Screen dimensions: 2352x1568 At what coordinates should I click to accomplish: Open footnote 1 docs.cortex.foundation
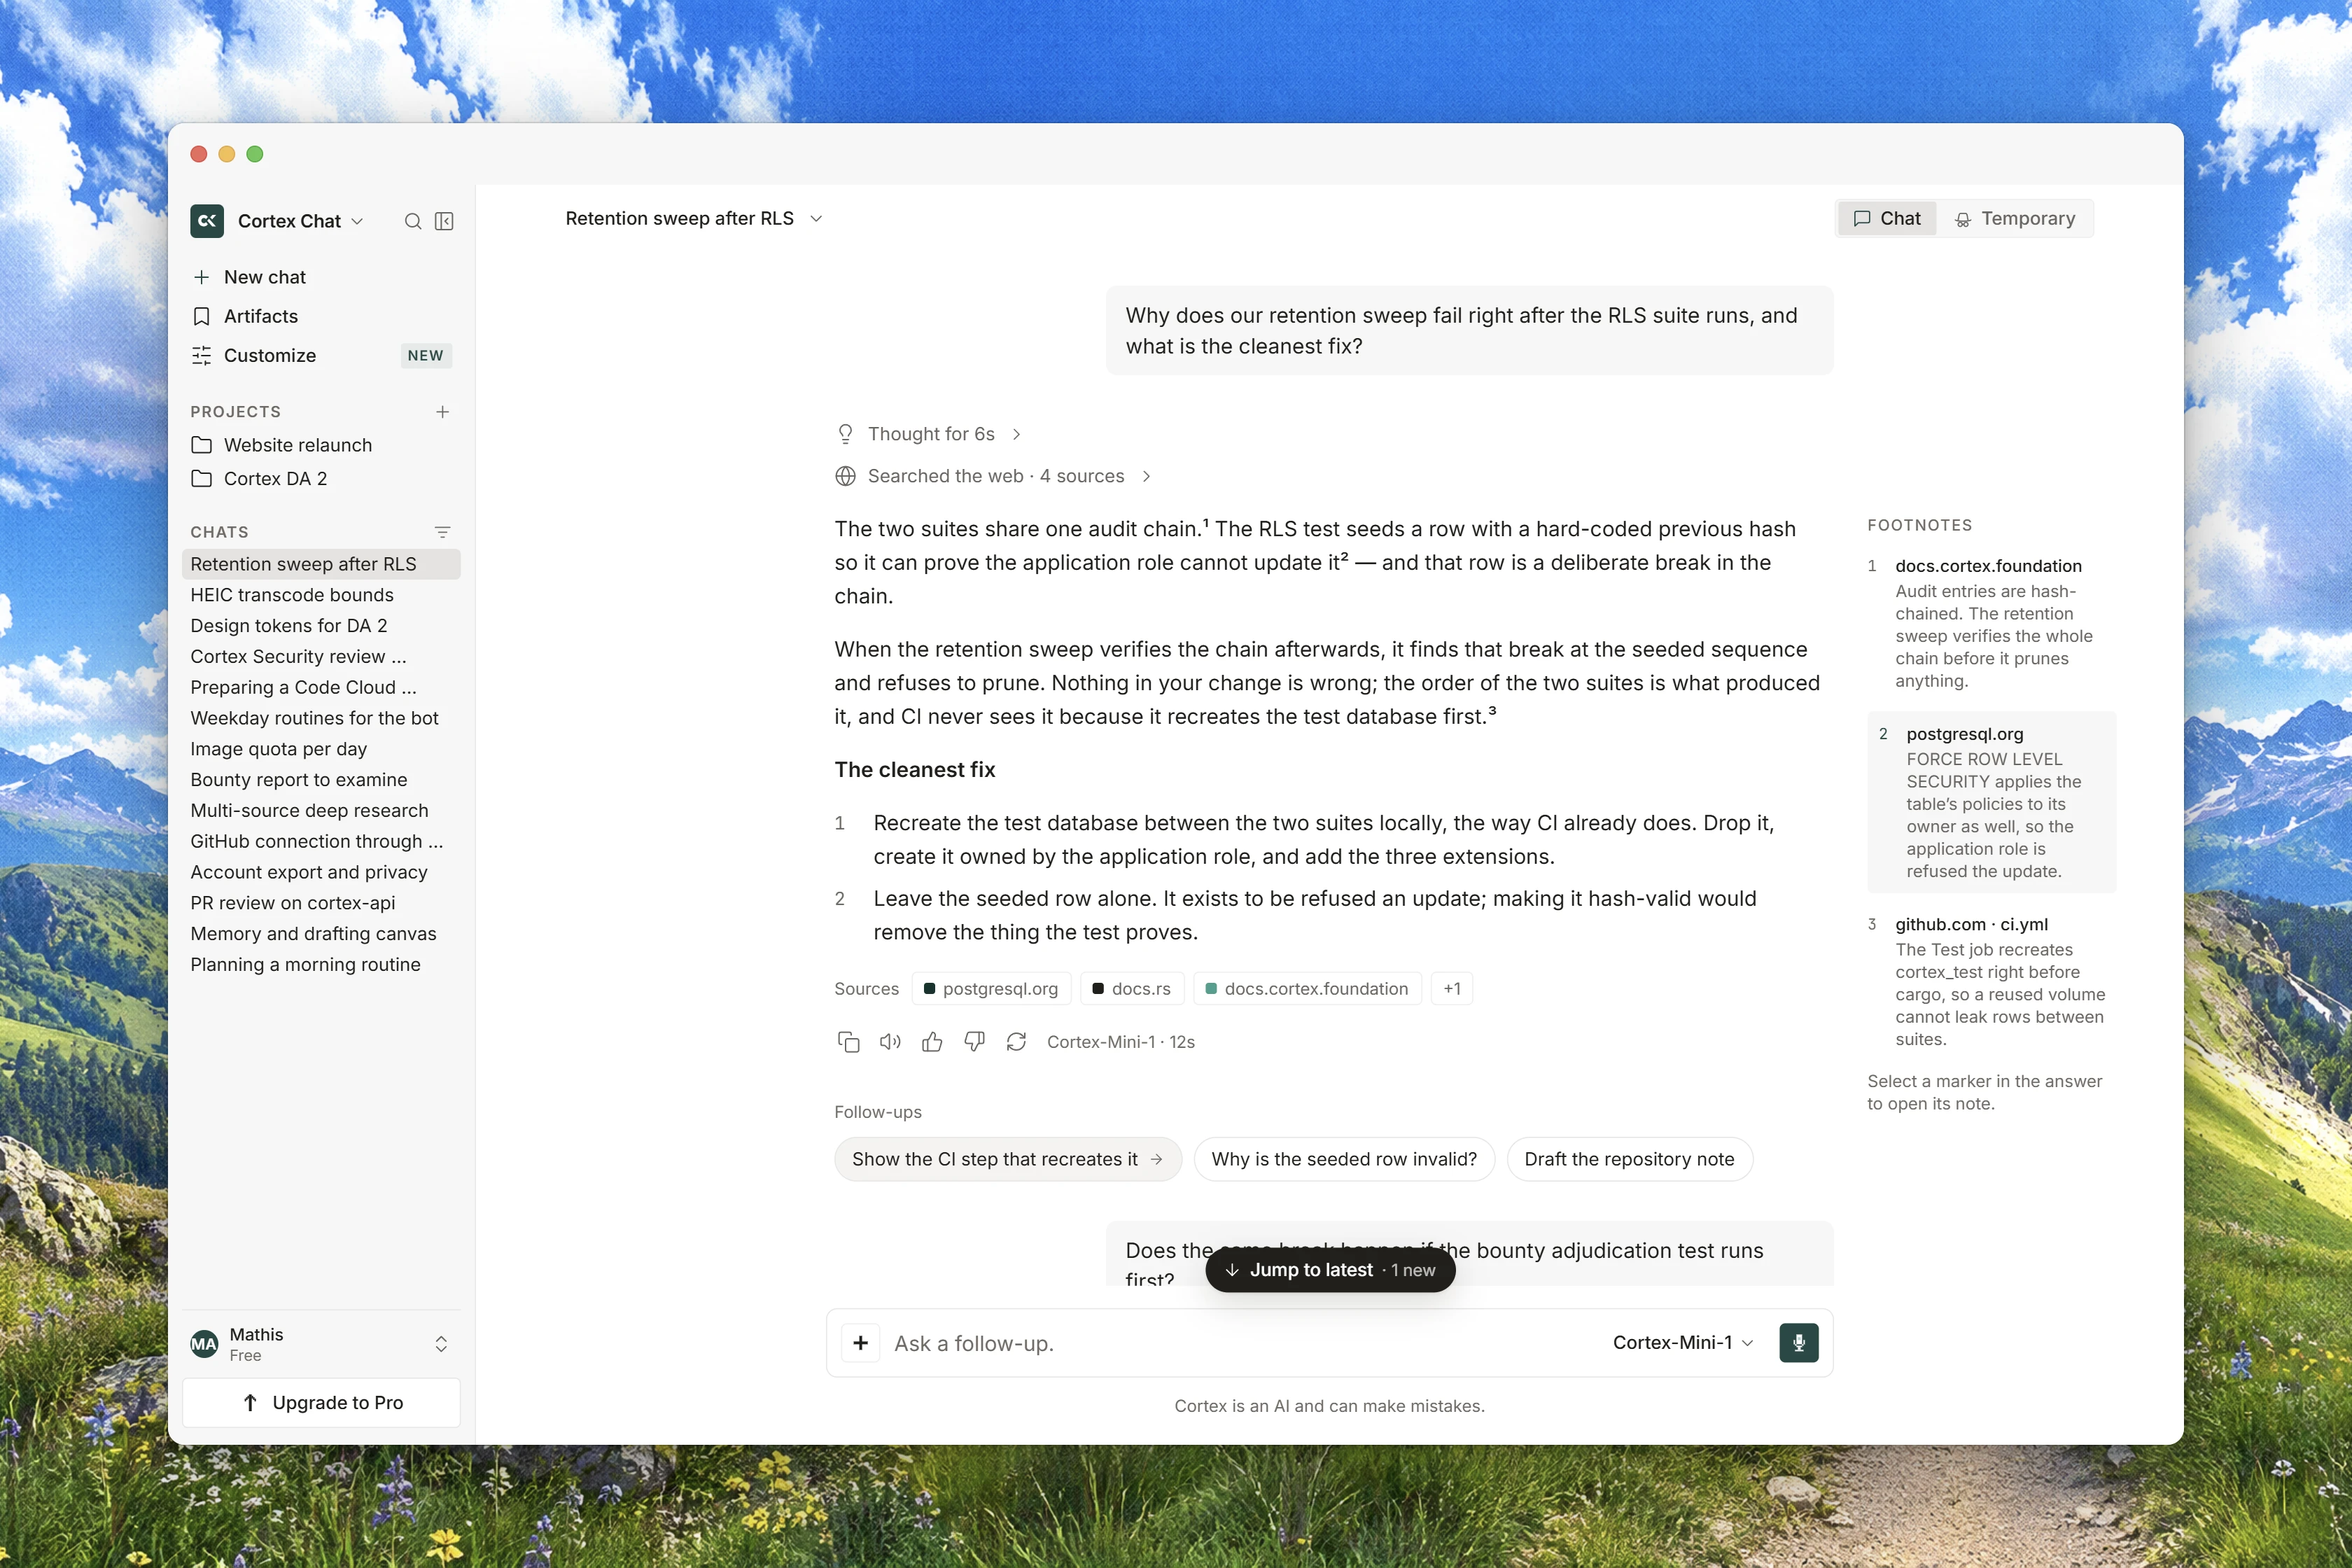[1990, 623]
